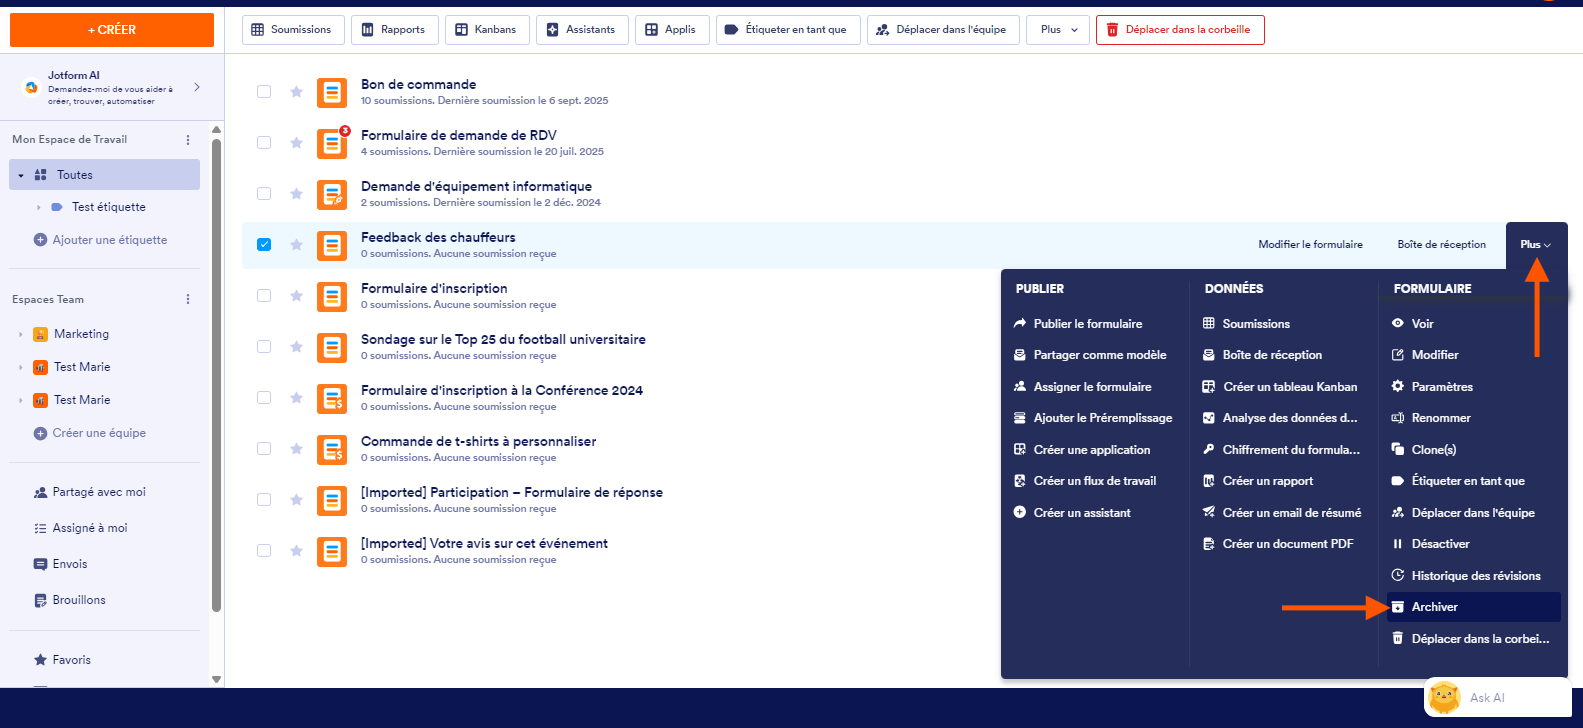Star the Formulaire de demande de RDV form

296,143
